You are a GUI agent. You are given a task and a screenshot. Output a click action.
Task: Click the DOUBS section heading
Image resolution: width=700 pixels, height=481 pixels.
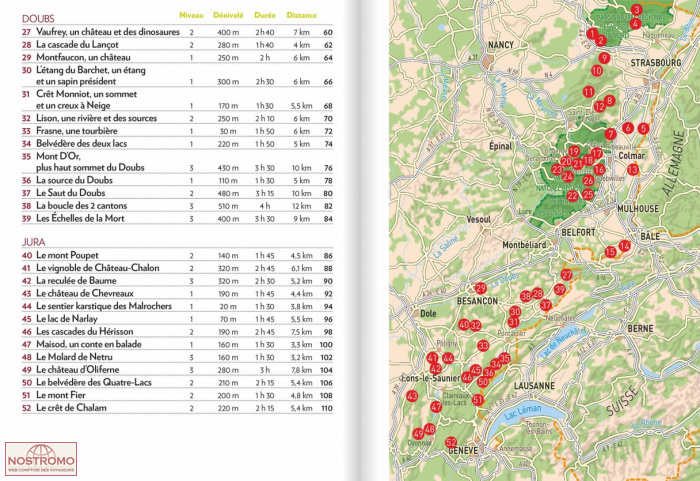coord(38,19)
